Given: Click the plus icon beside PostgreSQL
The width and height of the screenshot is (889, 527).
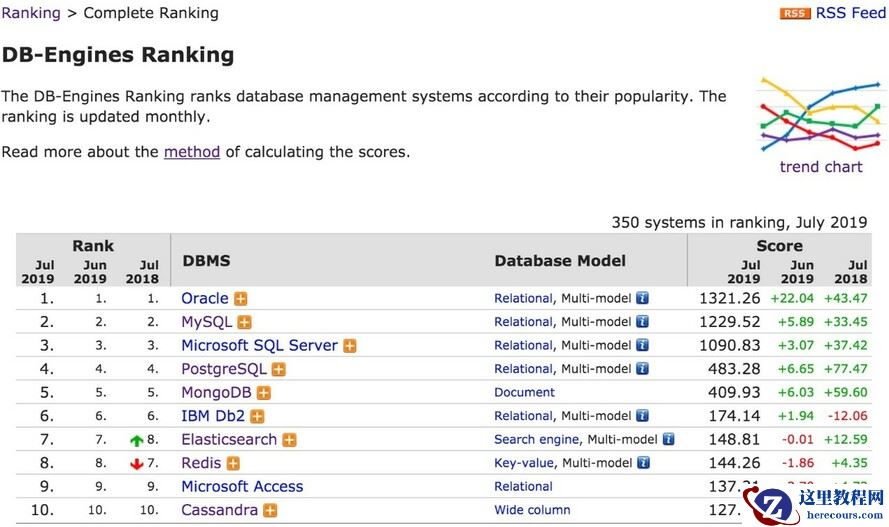Looking at the screenshot, I should [x=279, y=369].
